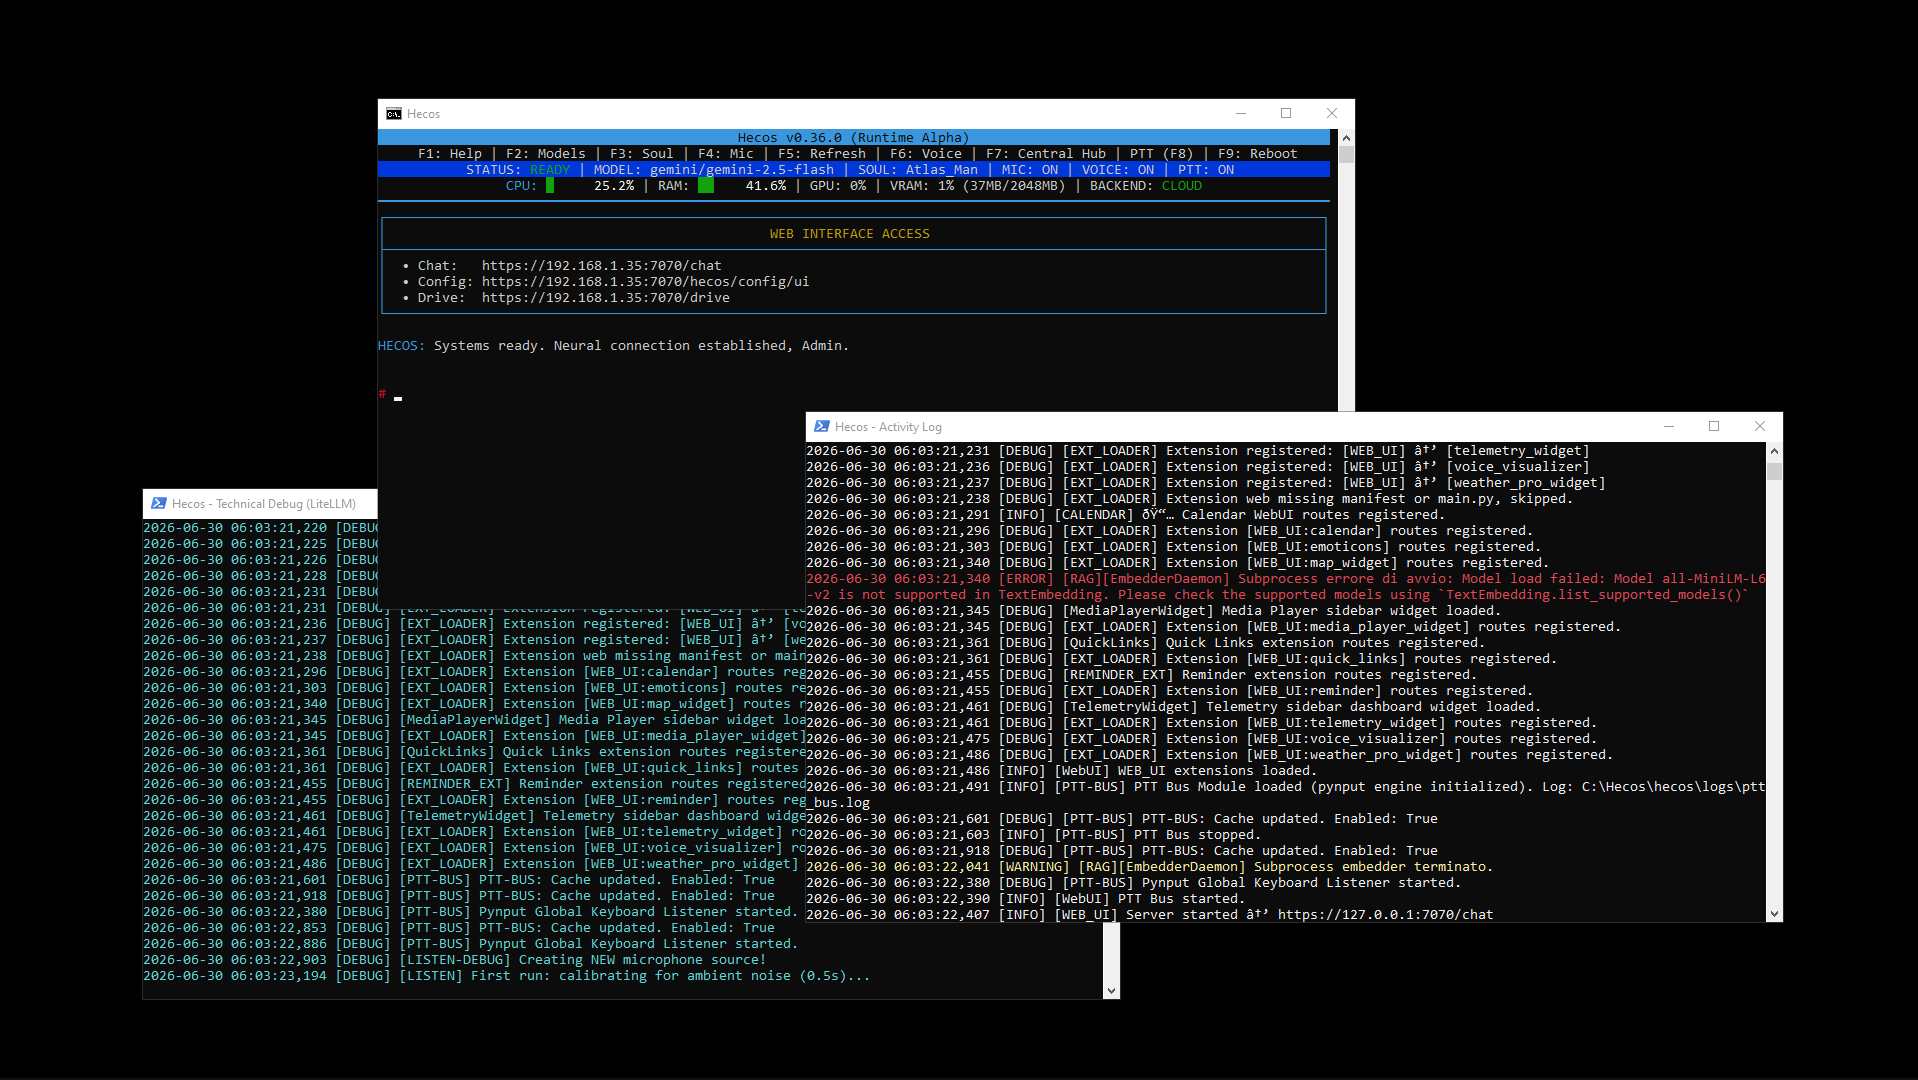Viewport: 1918px width, 1080px height.
Task: Close the Activity Log window
Action: (1760, 426)
